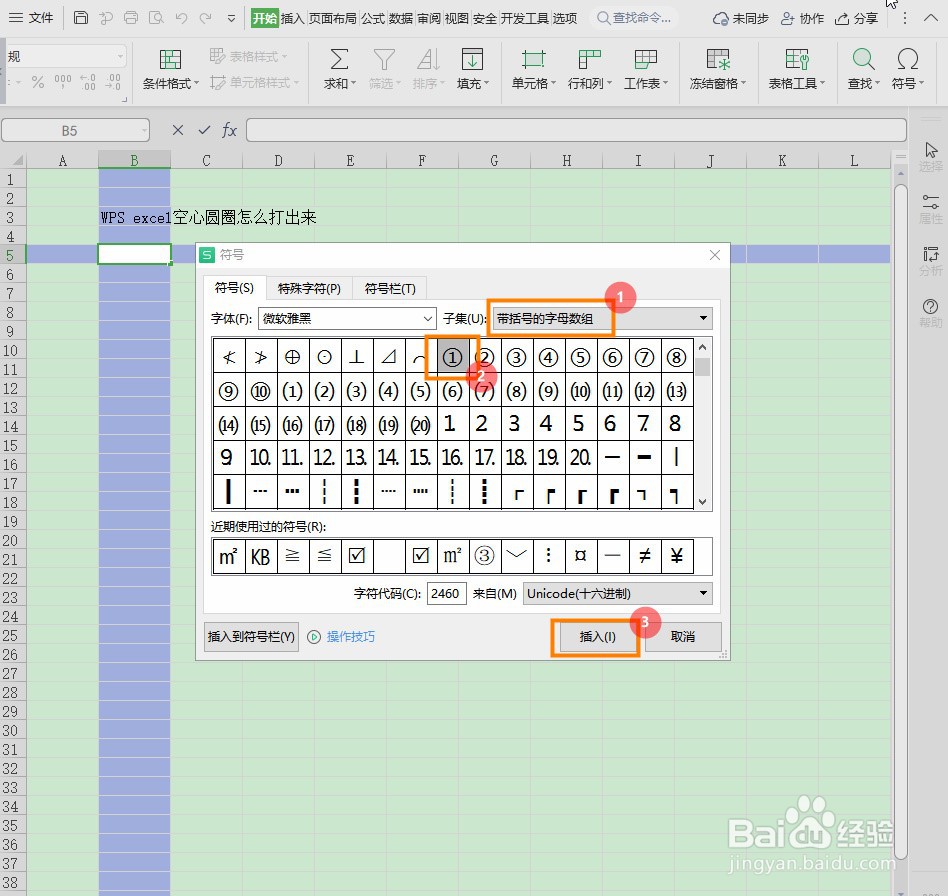948x896 pixels.
Task: Open the 字体 font dropdown 微软雅黑
Action: point(347,319)
